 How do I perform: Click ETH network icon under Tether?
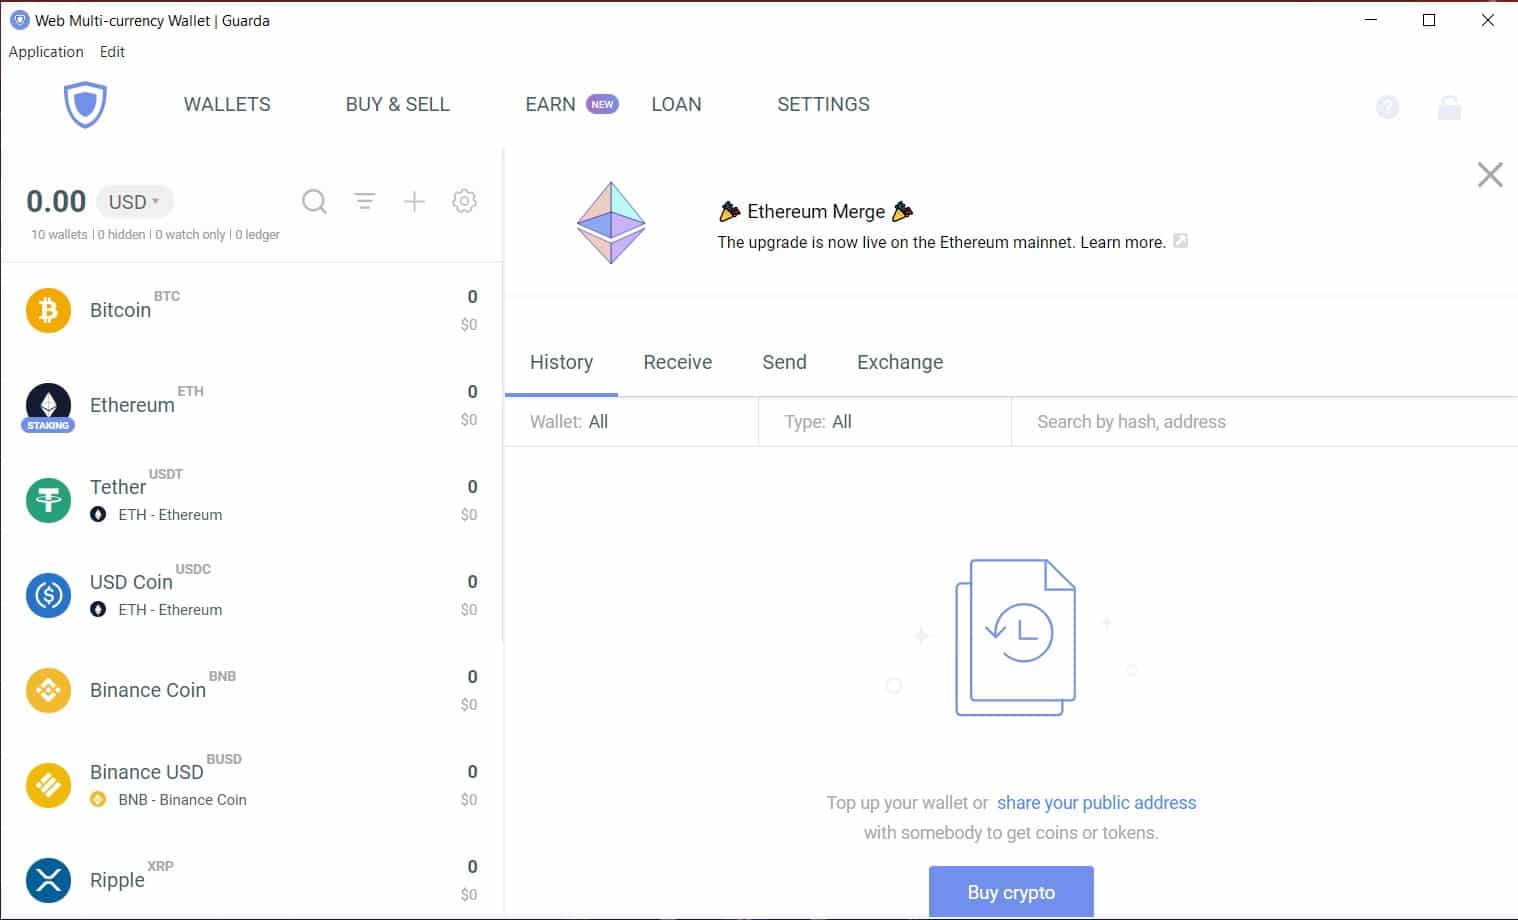(98, 514)
